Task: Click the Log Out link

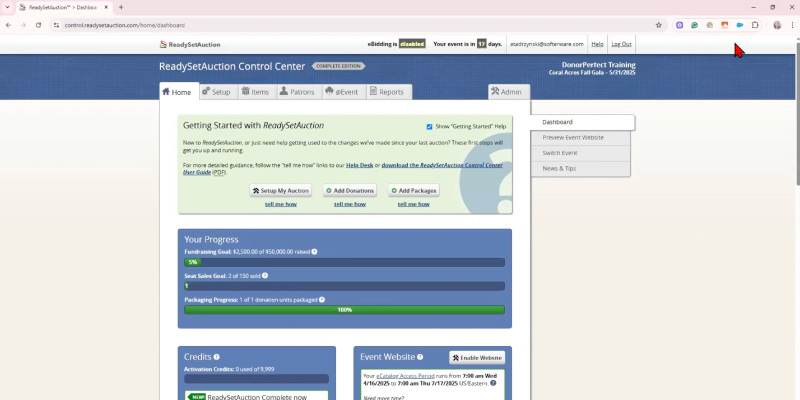Action: (x=621, y=44)
